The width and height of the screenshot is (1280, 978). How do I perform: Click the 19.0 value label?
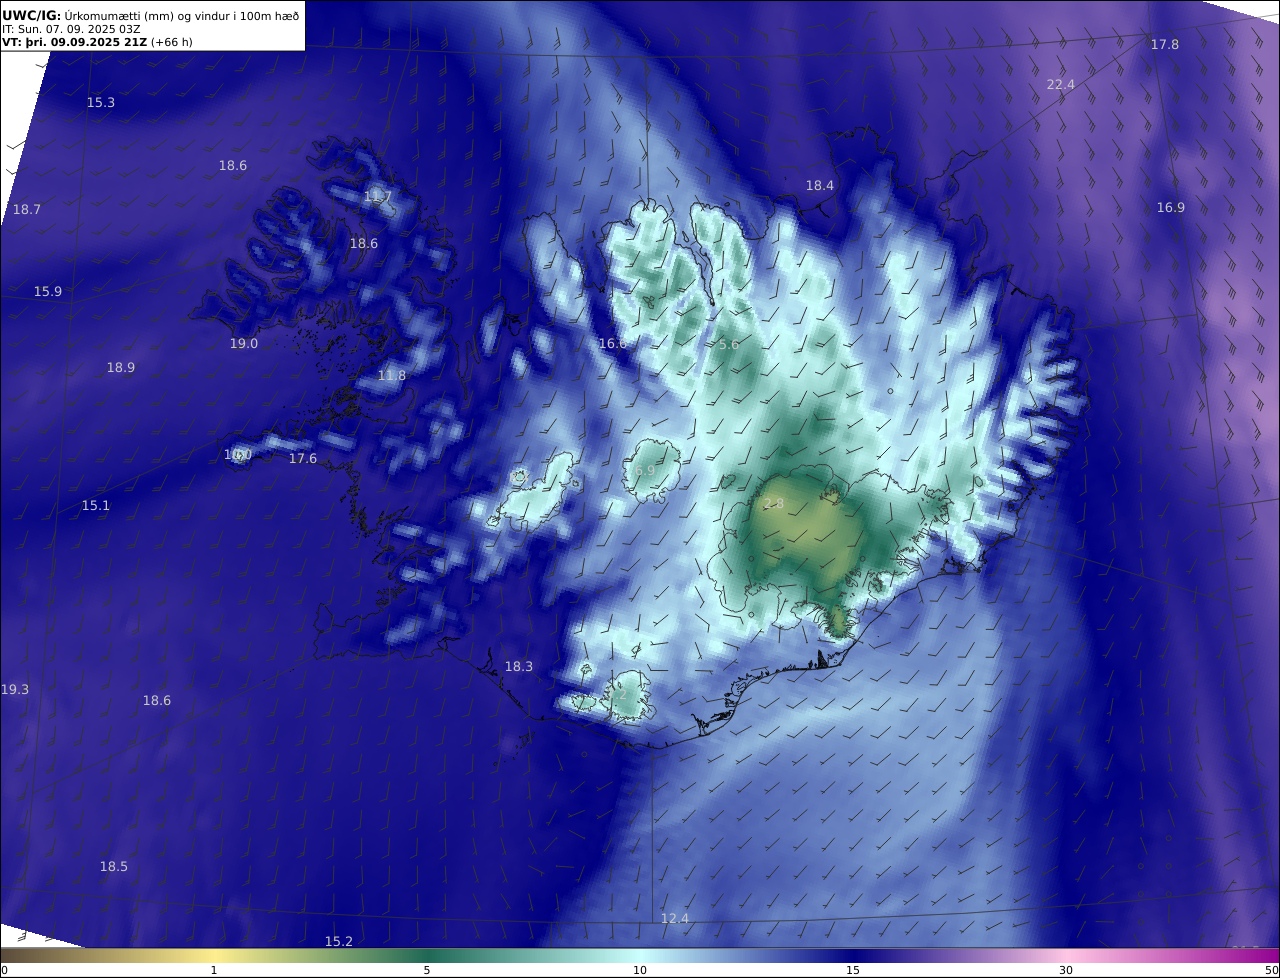tap(244, 344)
